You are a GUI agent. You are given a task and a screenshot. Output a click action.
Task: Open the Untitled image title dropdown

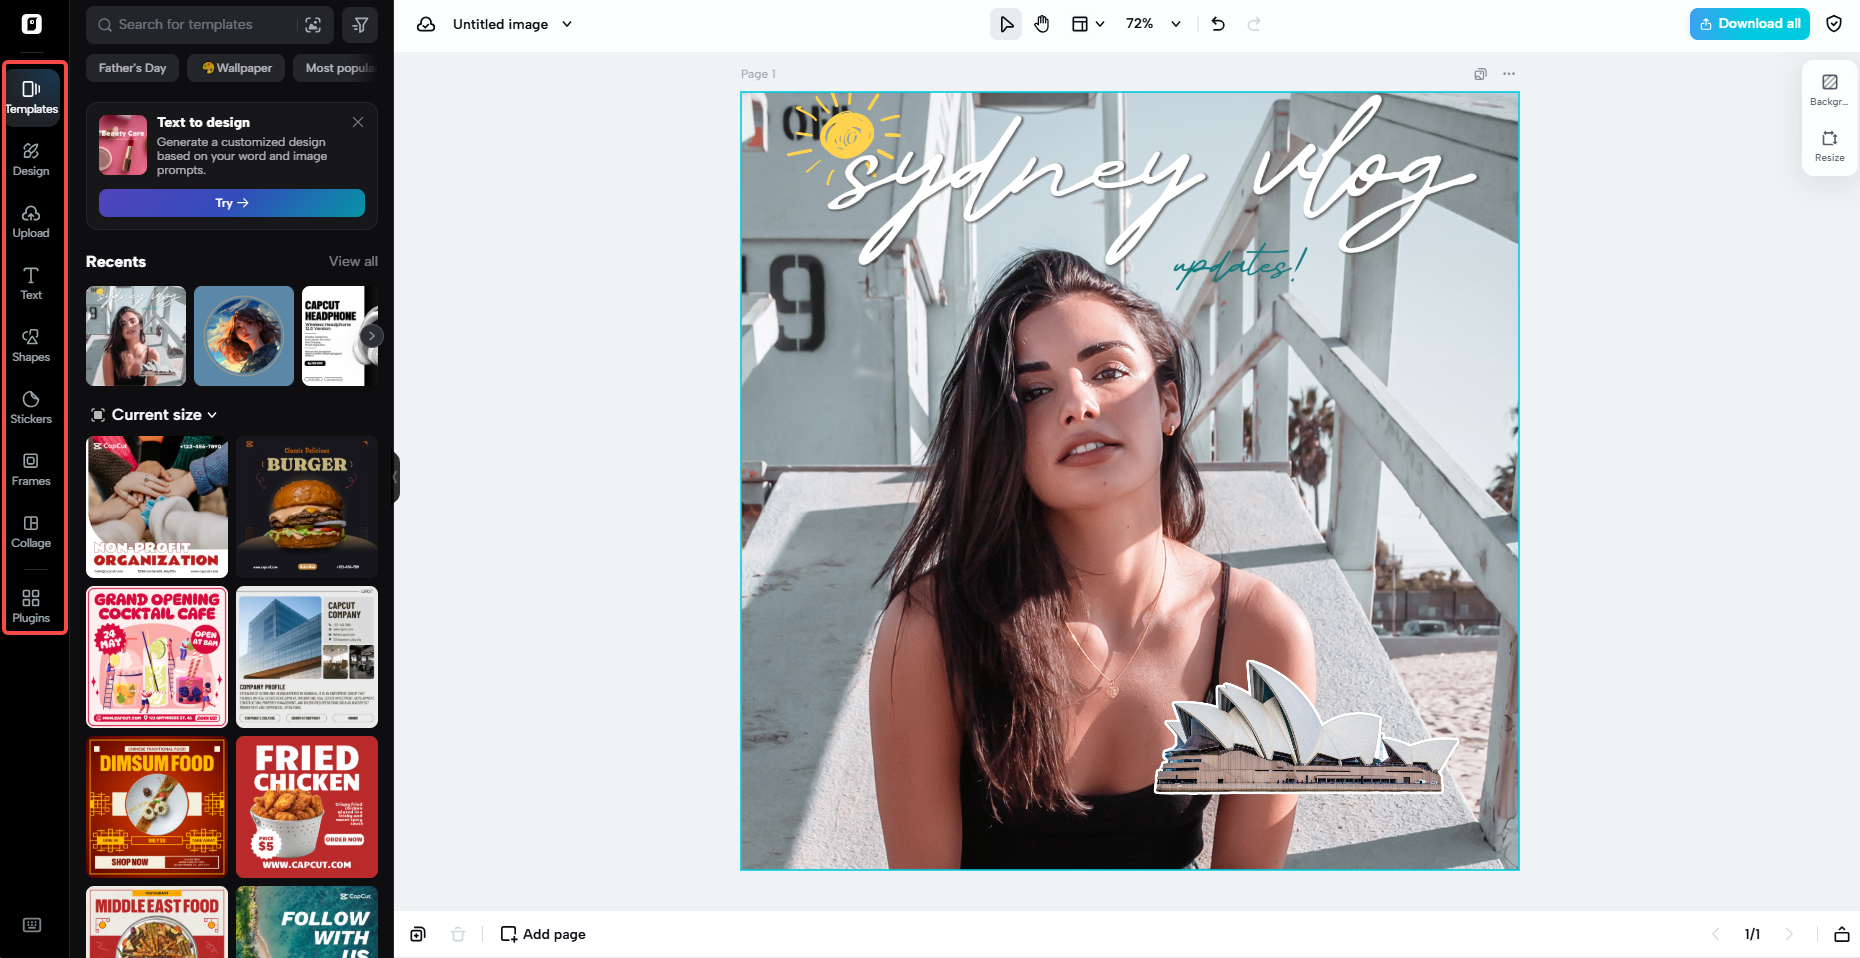click(568, 24)
